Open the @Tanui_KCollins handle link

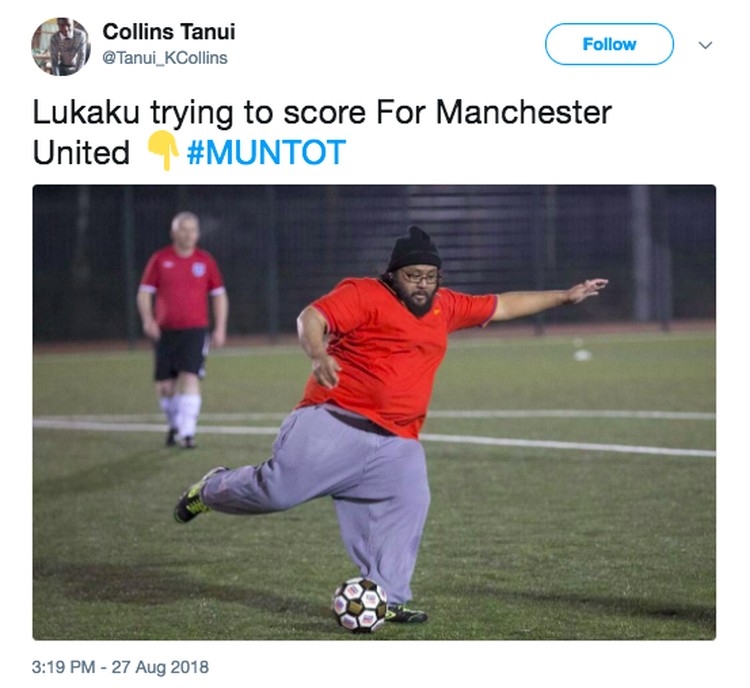165,58
